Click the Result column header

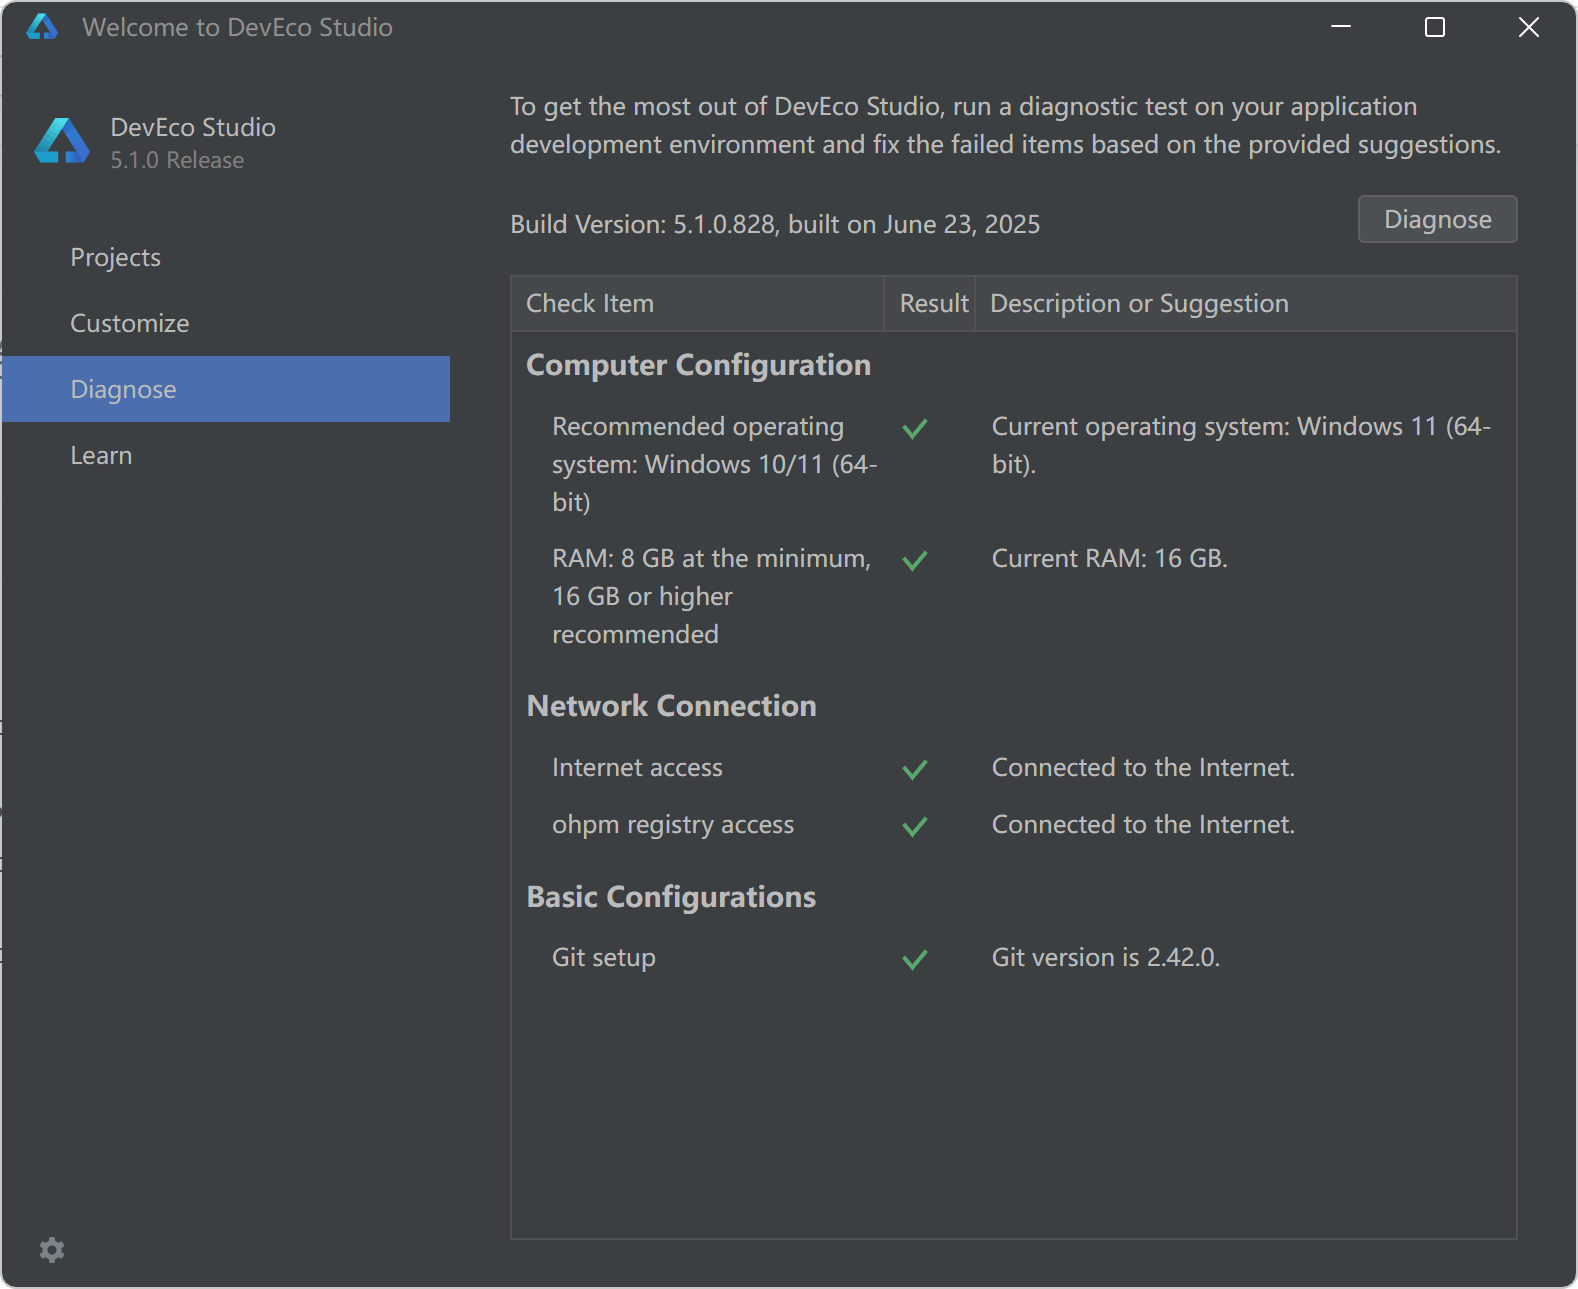[x=930, y=304]
